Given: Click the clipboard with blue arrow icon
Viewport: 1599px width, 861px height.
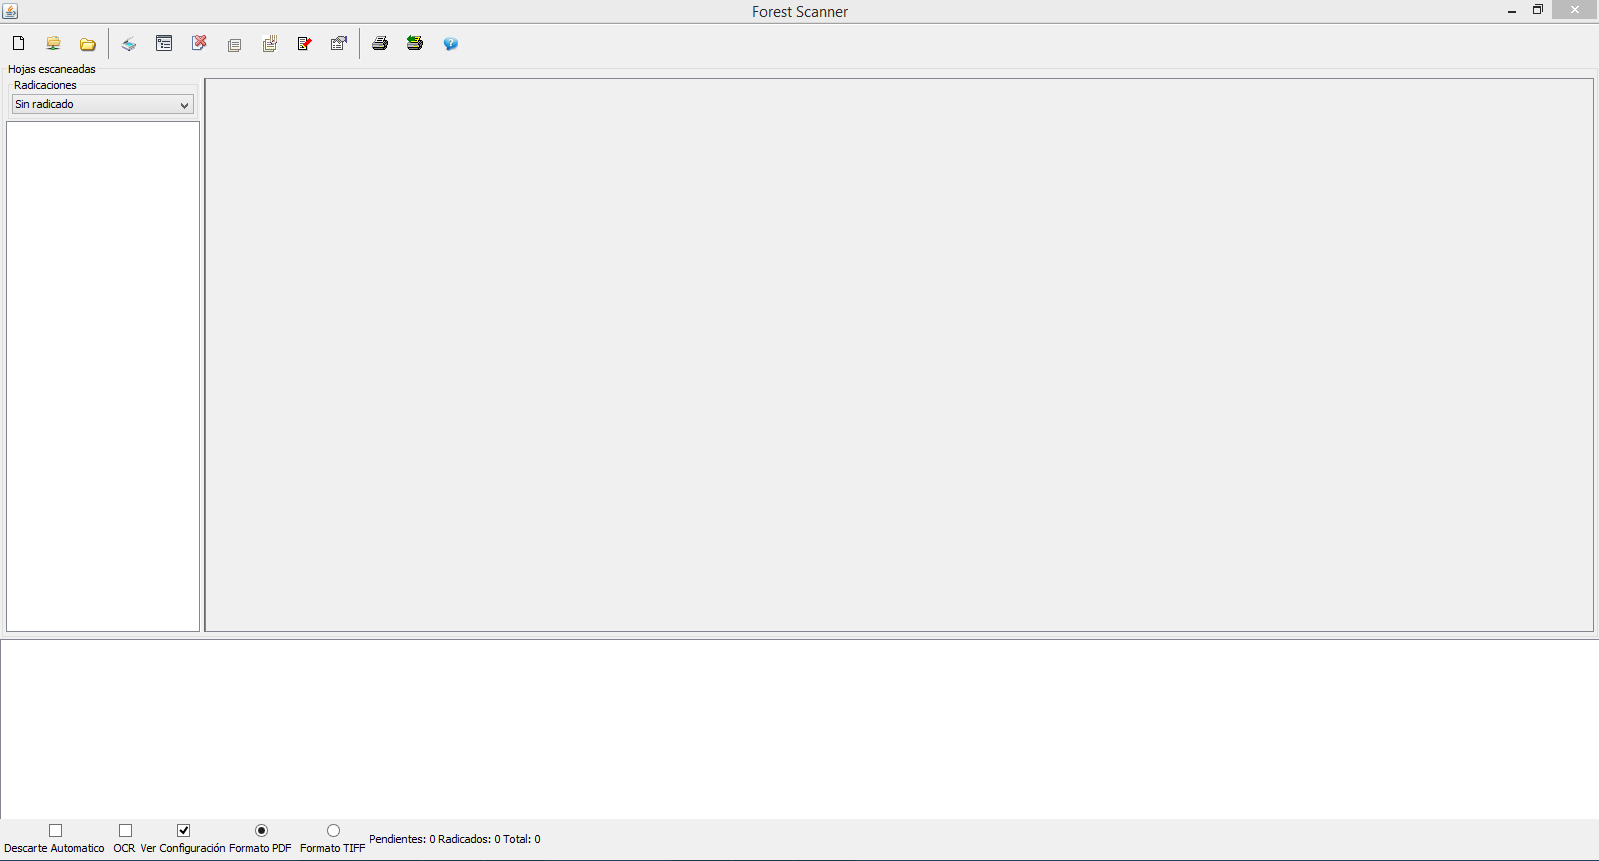Looking at the screenshot, I should click(339, 43).
